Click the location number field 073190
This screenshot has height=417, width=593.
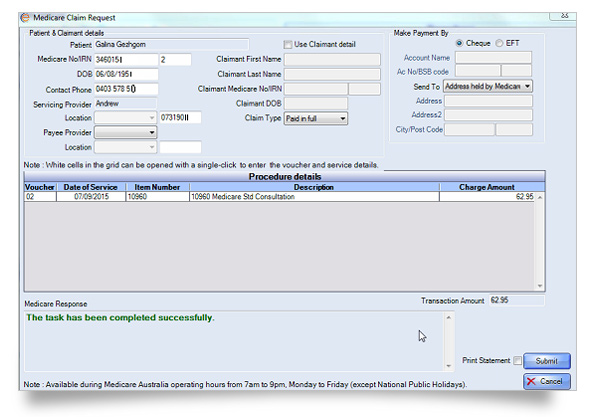[x=180, y=118]
